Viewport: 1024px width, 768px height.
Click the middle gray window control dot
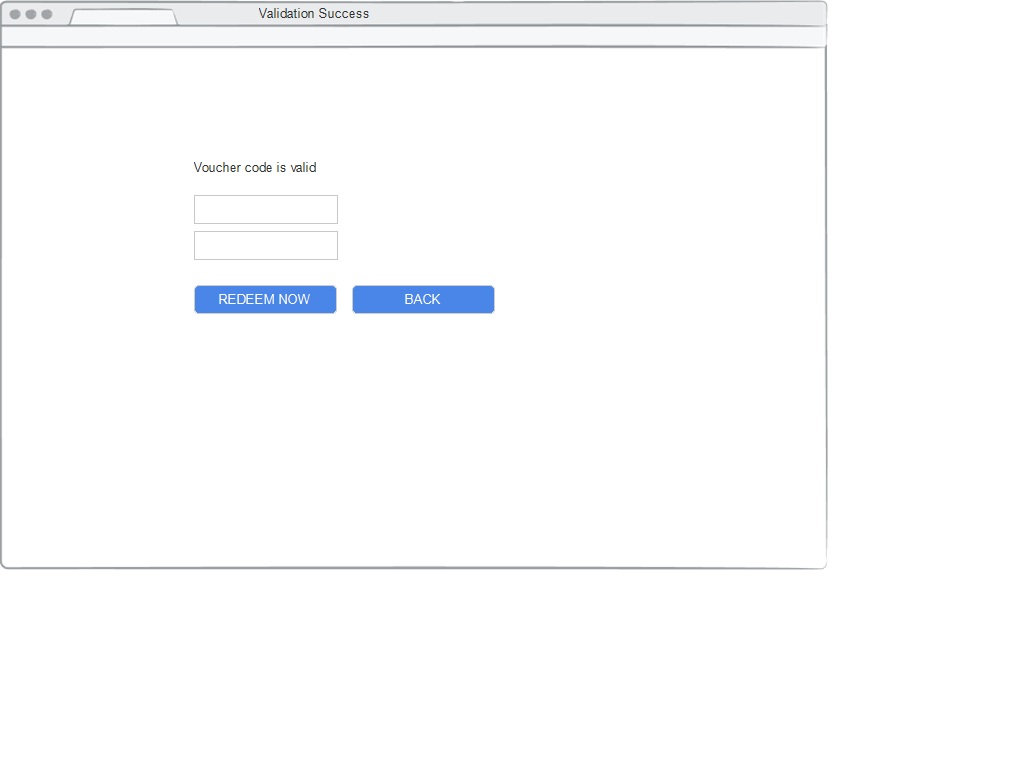point(31,14)
